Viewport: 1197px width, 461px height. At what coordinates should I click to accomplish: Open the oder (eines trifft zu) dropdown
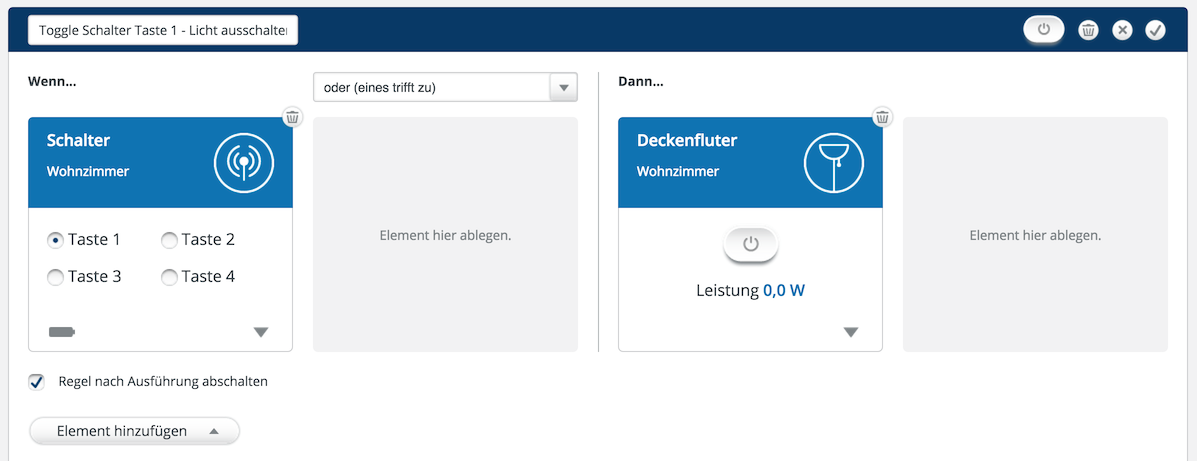445,87
